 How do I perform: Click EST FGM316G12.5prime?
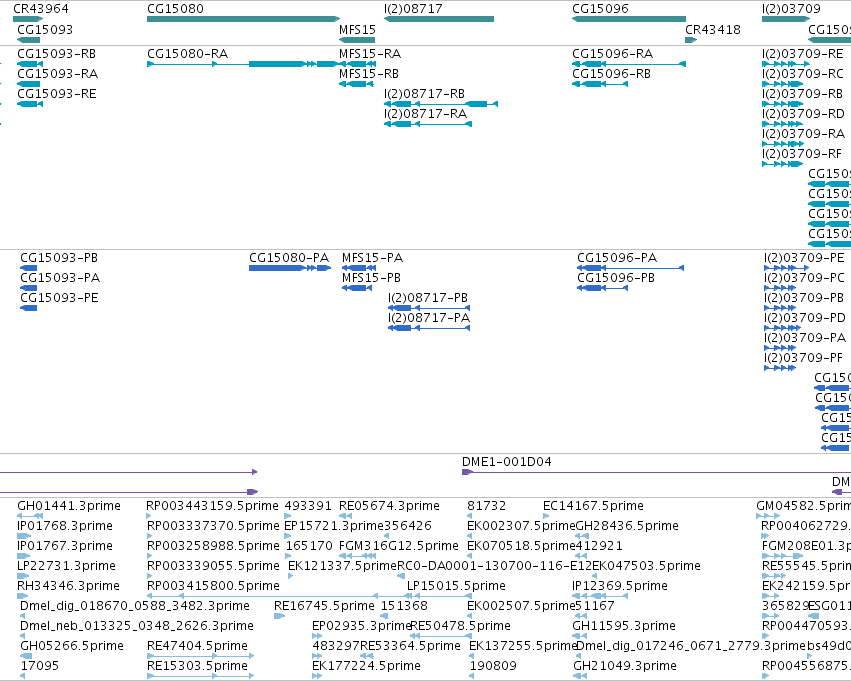[x=357, y=556]
